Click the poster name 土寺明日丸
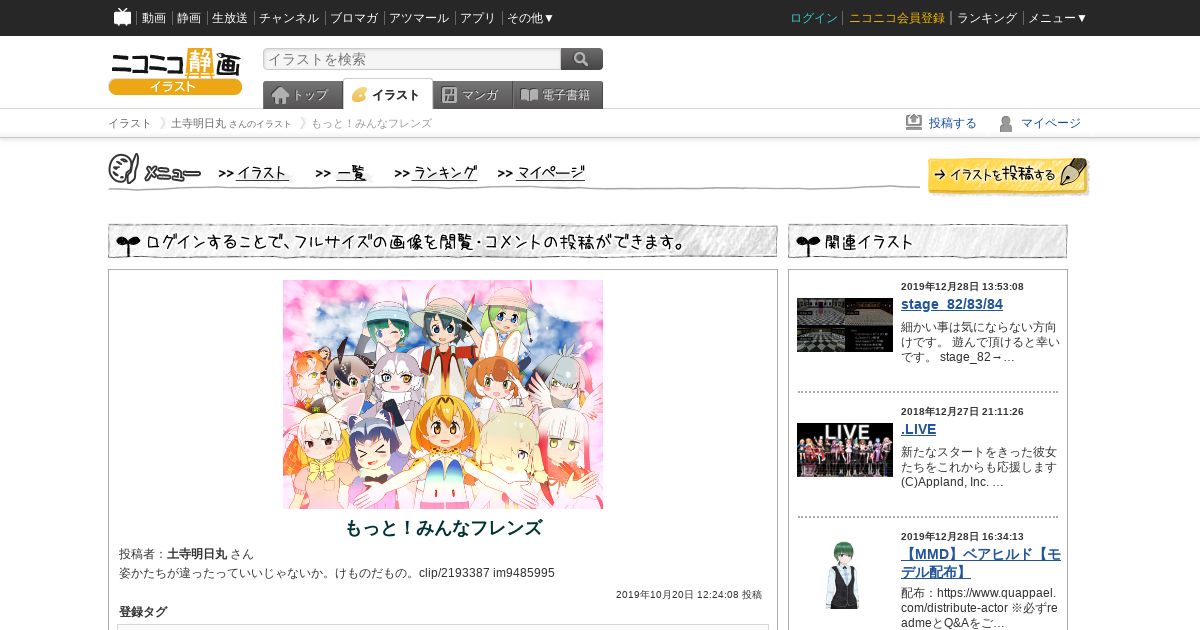Image resolution: width=1200 pixels, height=630 pixels. click(197, 554)
